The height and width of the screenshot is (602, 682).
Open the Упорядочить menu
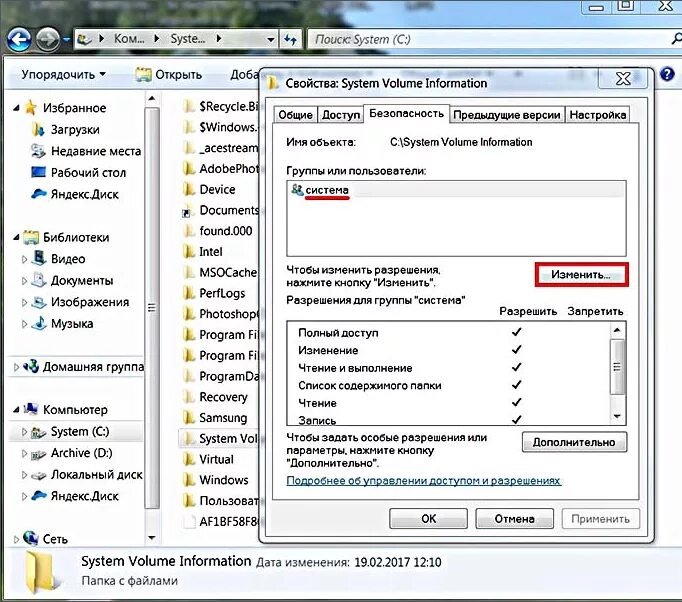tap(64, 74)
